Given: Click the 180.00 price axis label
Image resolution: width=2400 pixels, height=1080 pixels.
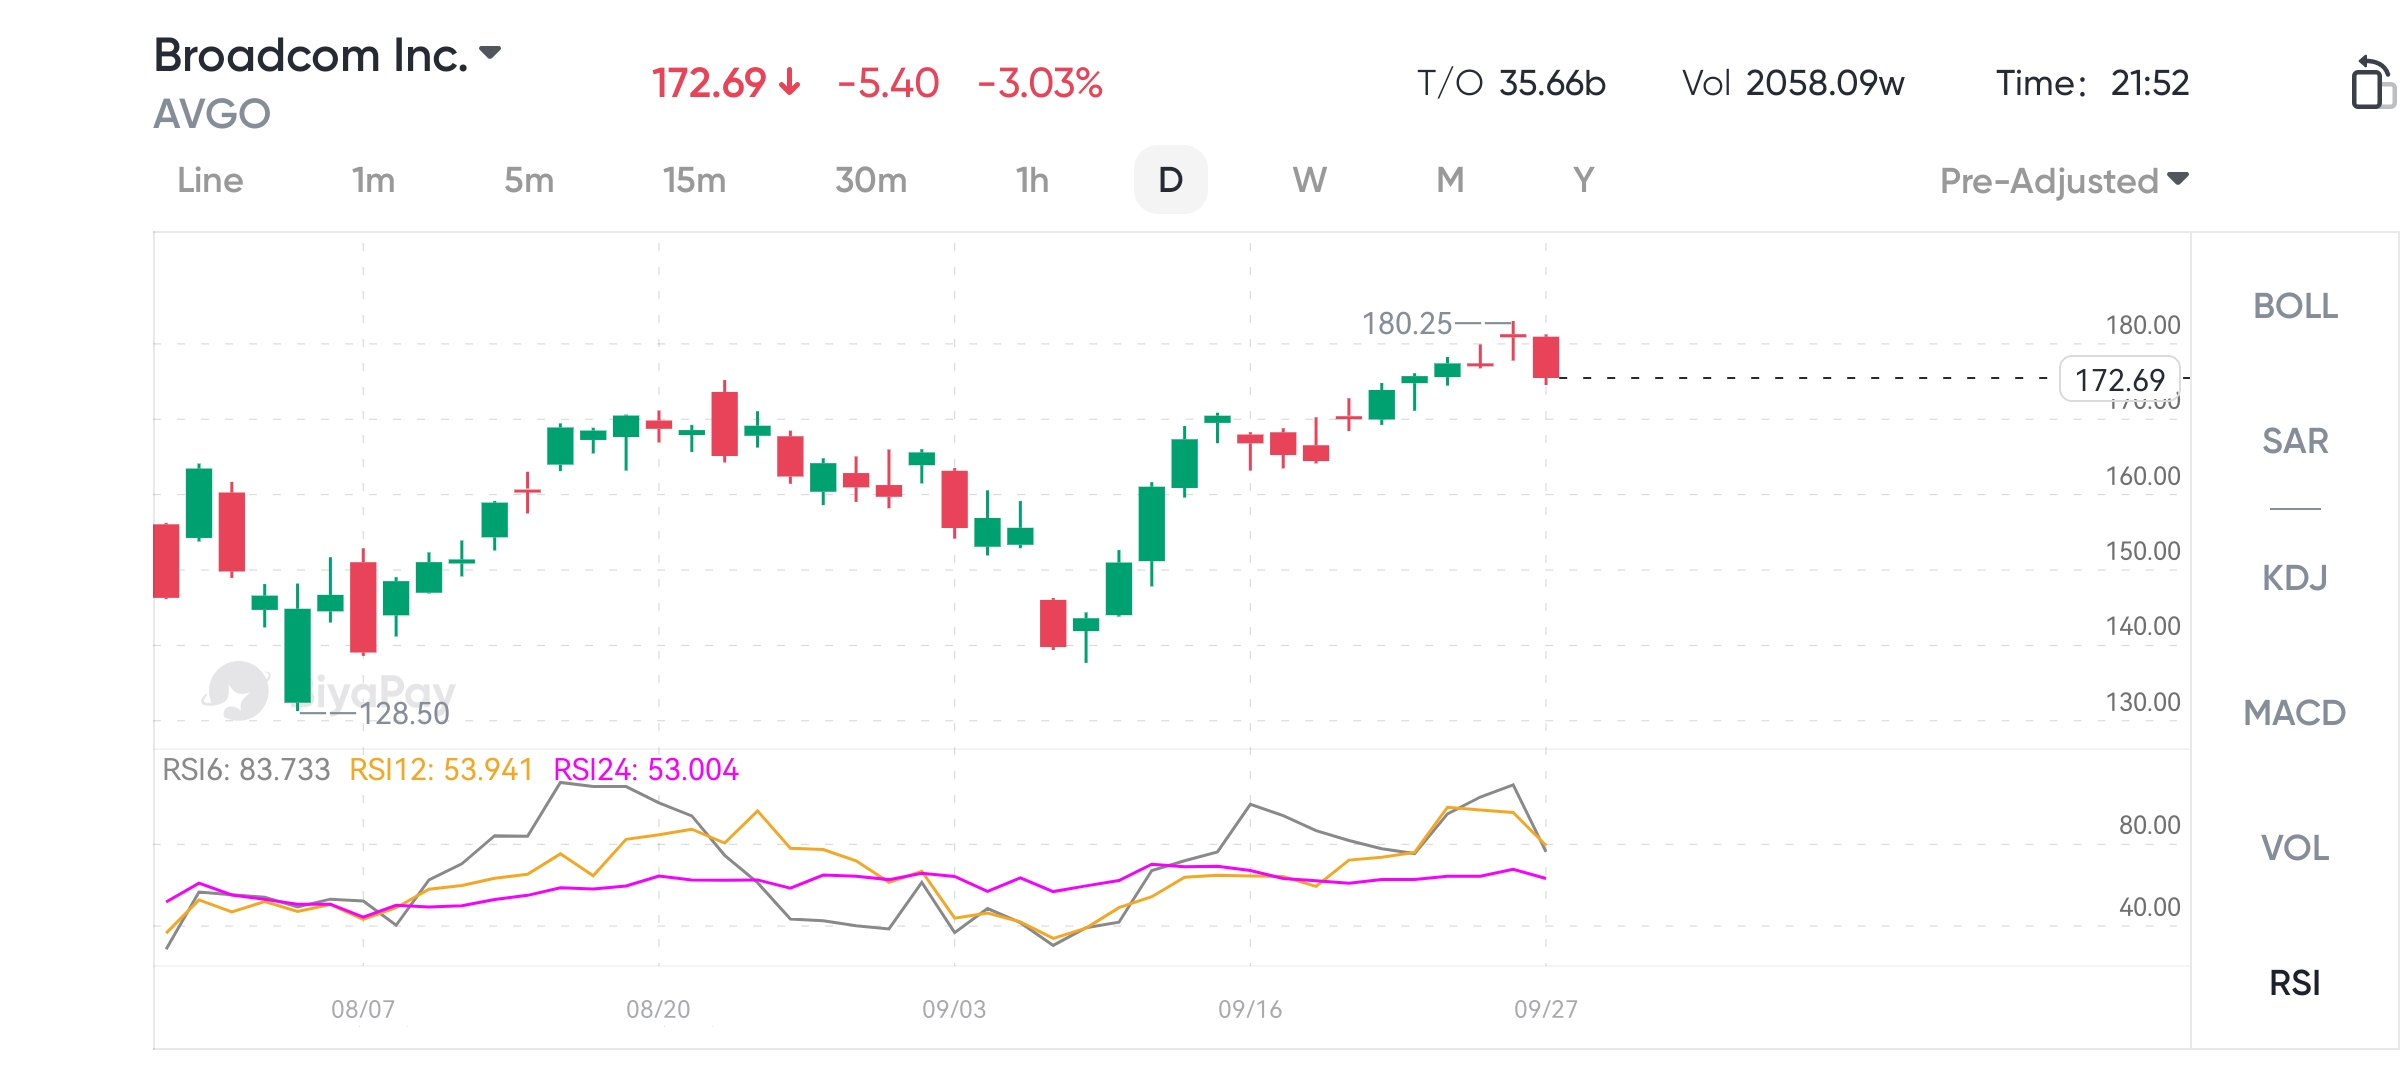Looking at the screenshot, I should (x=2143, y=325).
